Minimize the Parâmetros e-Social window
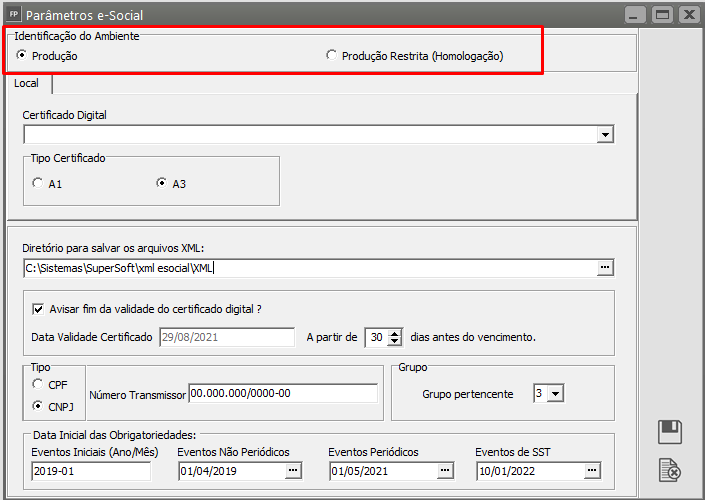 pos(635,14)
